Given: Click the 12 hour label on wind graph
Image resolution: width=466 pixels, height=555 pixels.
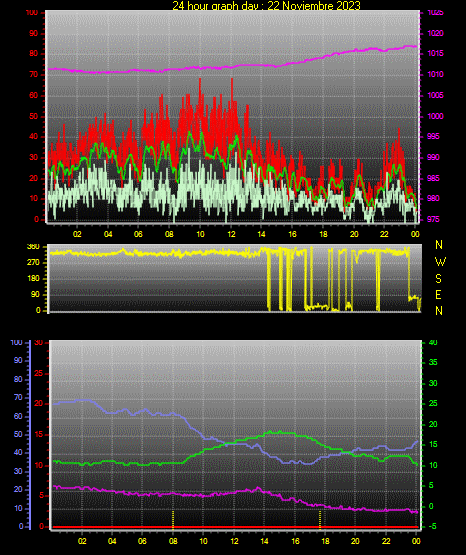Looking at the screenshot, I should (x=231, y=234).
